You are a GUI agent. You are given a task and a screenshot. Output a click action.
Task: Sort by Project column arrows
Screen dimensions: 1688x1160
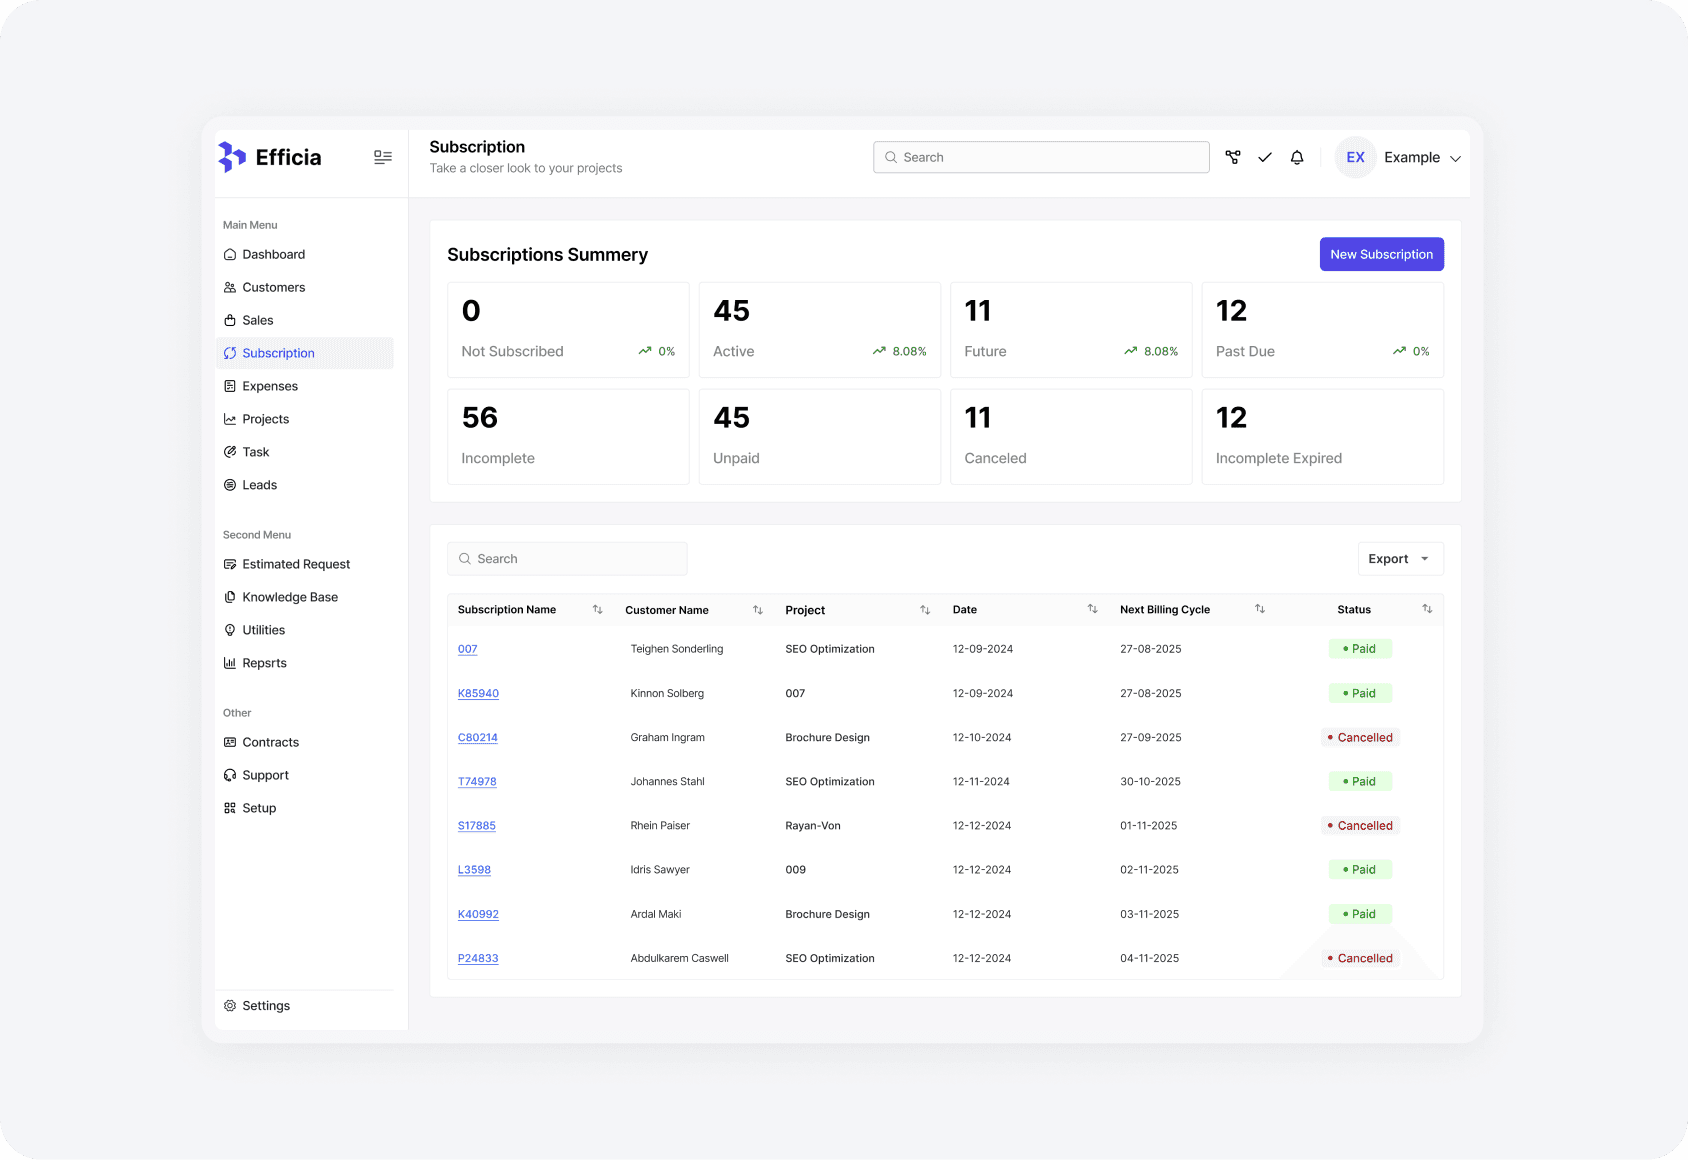[x=925, y=609]
